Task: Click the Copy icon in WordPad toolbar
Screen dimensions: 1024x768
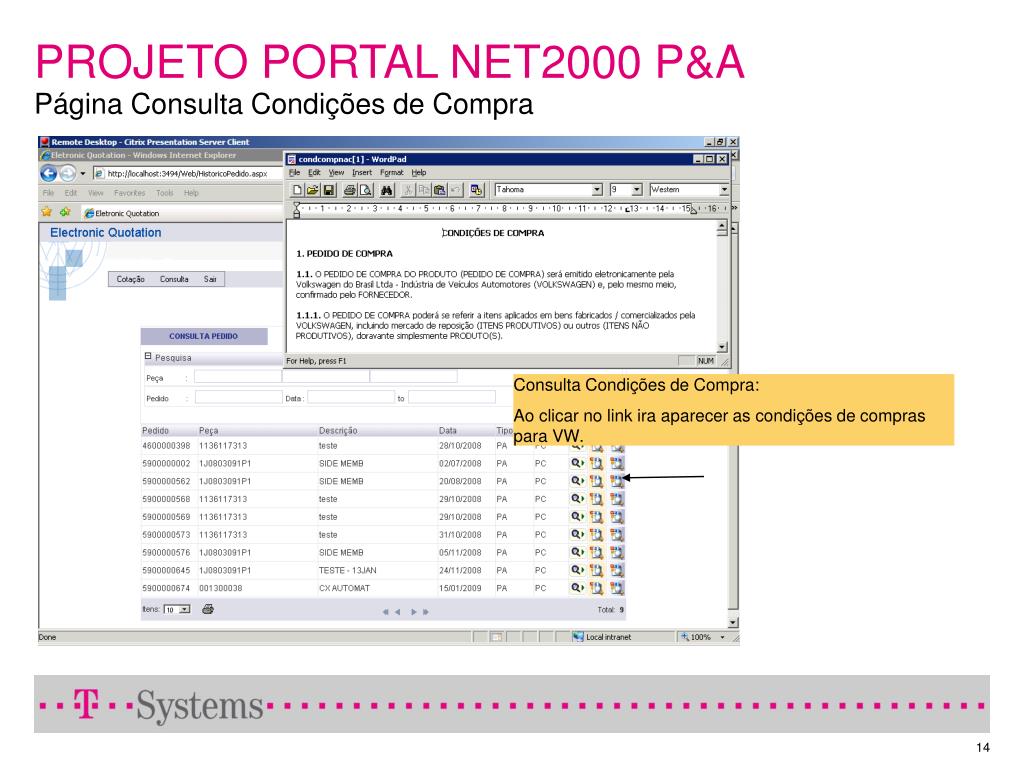Action: click(x=424, y=190)
